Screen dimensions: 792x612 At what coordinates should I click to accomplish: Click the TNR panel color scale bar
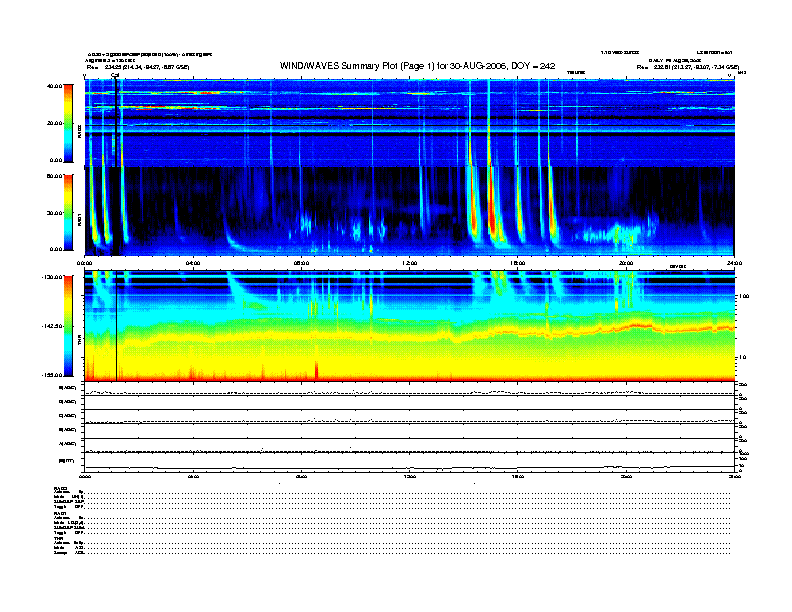click(68, 326)
